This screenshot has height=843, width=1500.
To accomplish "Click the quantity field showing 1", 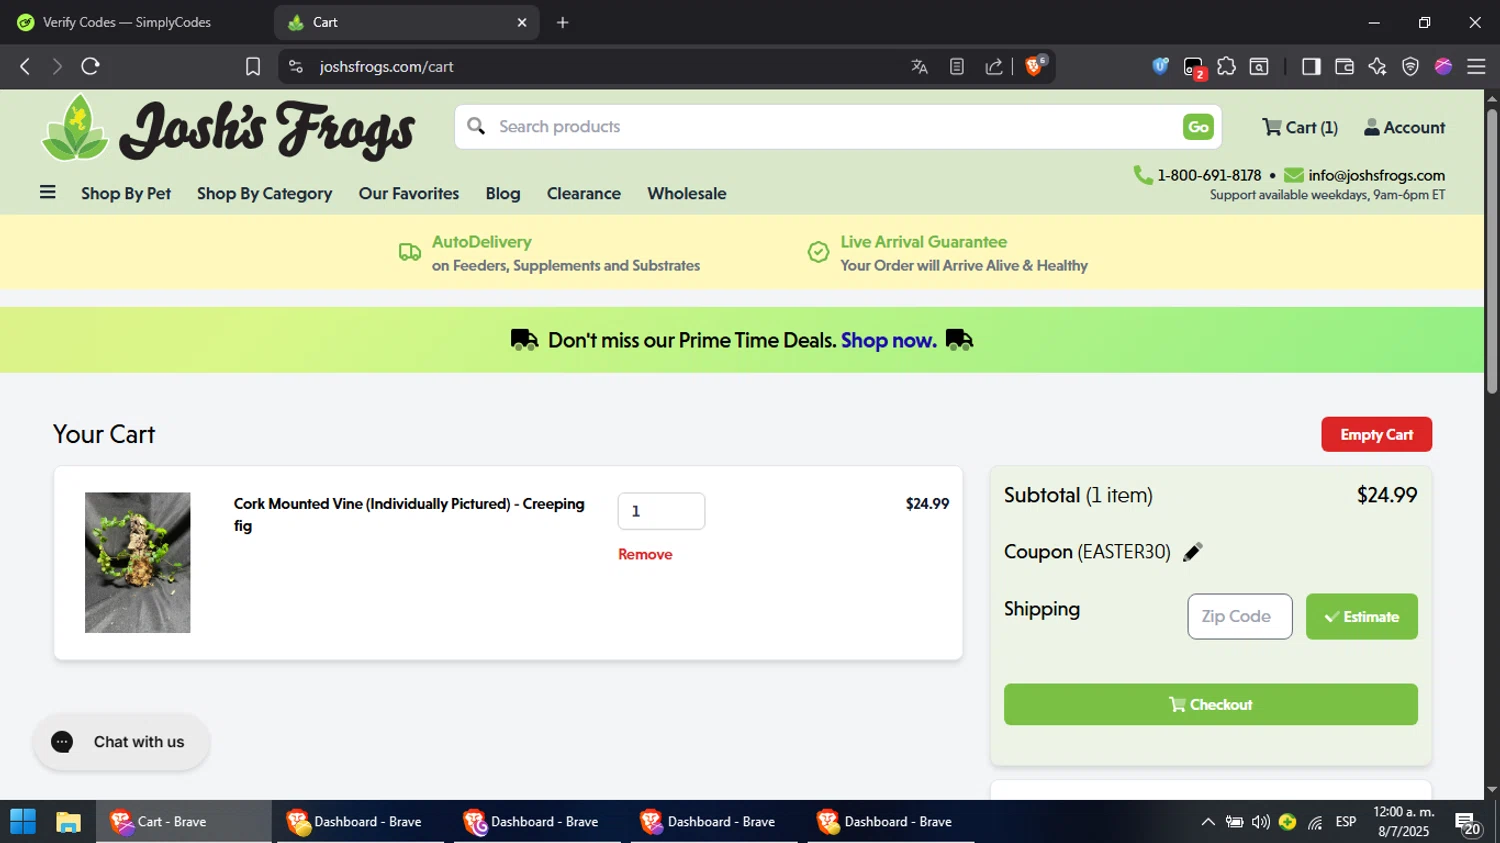I will pyautogui.click(x=661, y=511).
